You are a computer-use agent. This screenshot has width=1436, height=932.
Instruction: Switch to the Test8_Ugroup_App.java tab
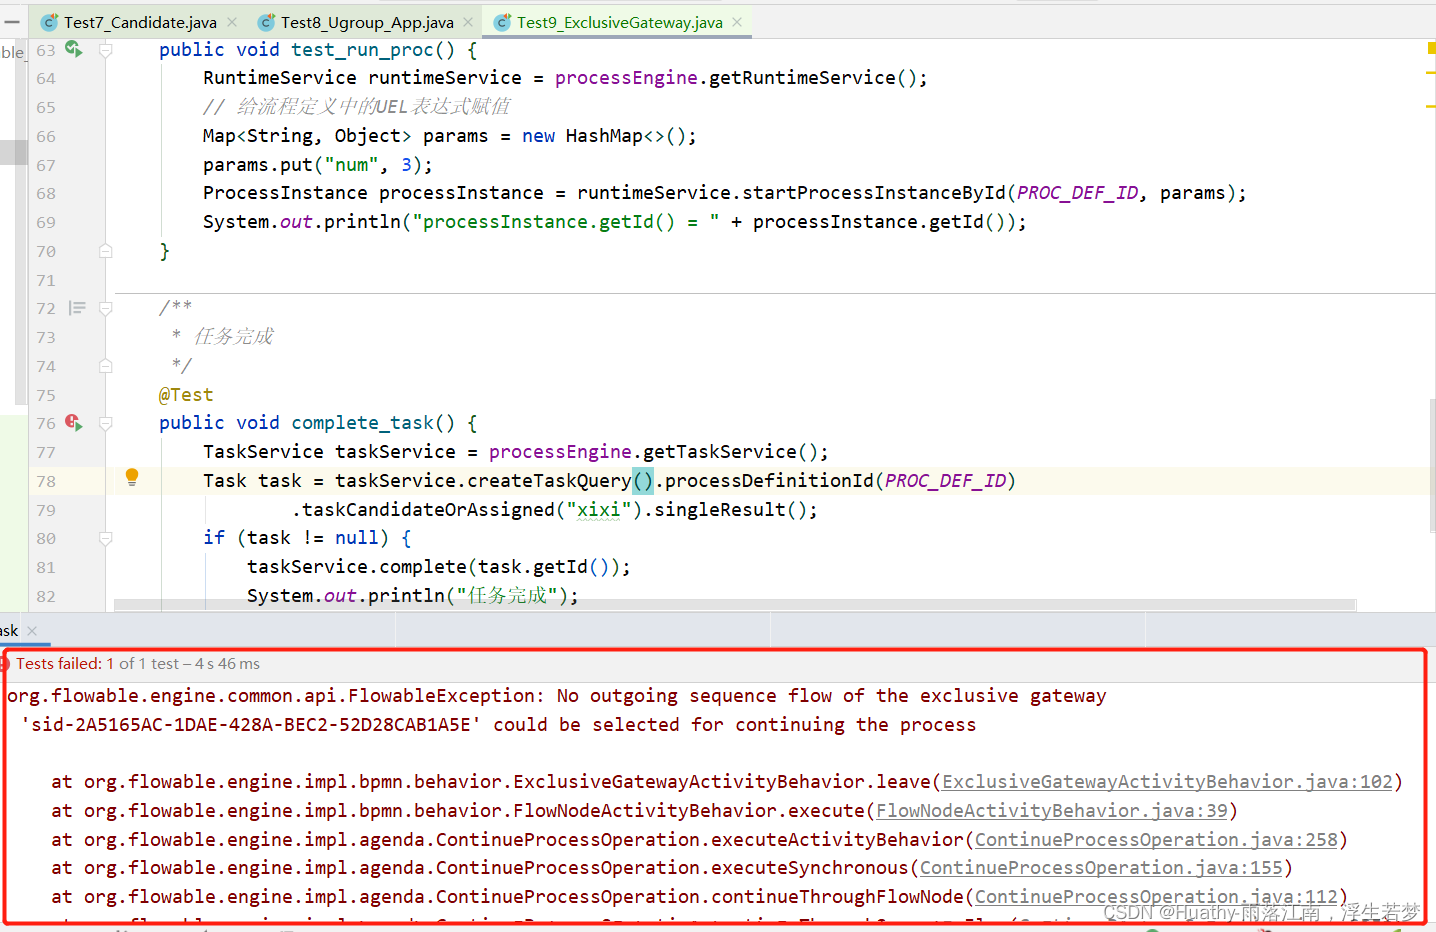(x=367, y=22)
